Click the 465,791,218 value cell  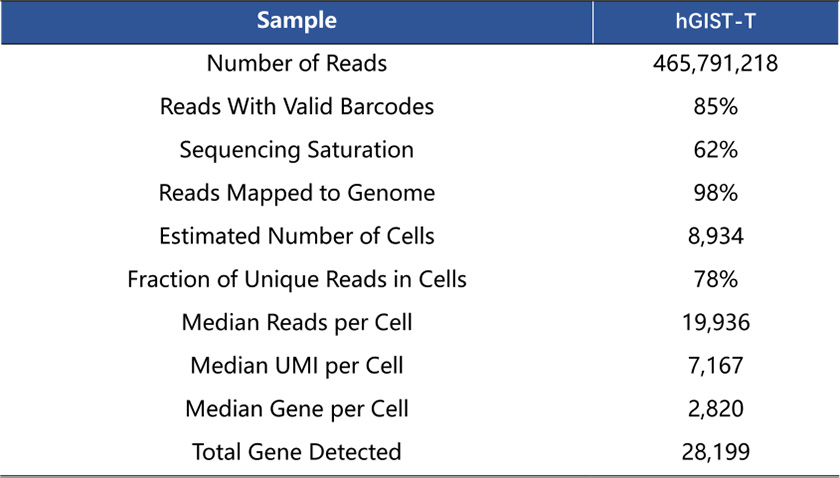pos(715,64)
